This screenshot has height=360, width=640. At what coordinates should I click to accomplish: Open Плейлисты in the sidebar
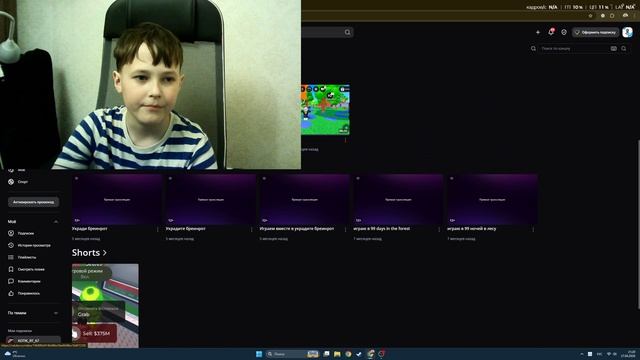click(22, 258)
